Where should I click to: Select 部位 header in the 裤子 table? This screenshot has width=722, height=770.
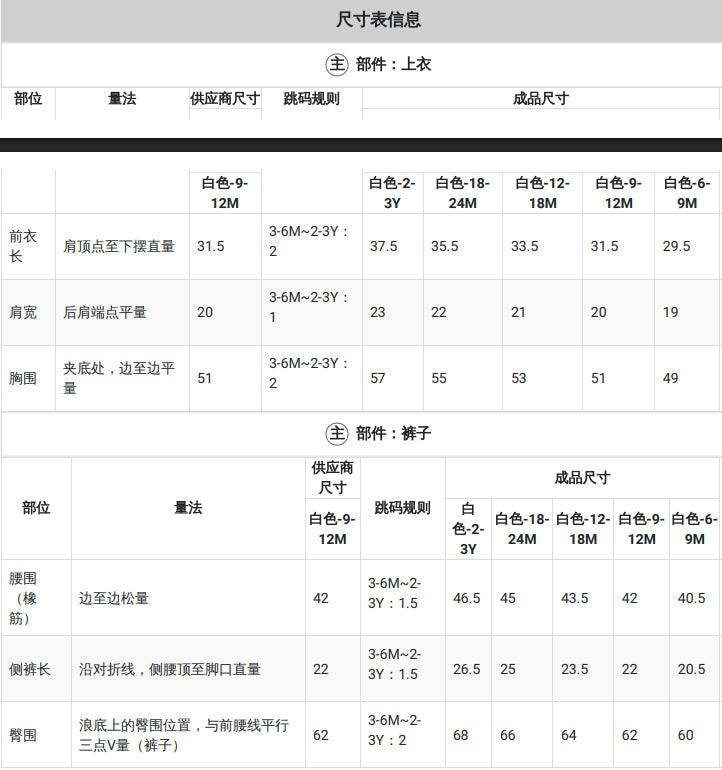36,508
